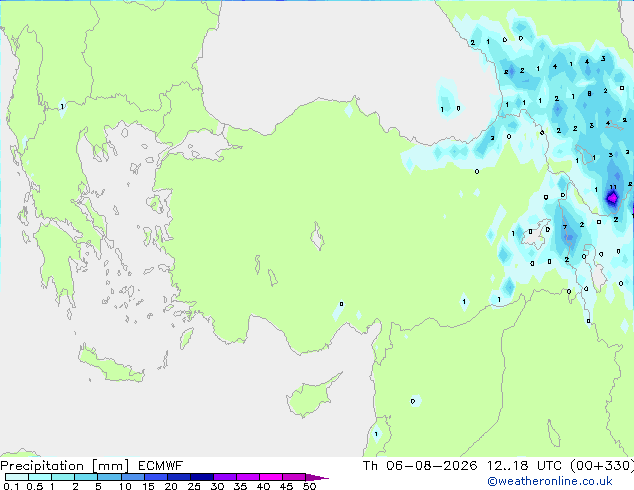Screen dimensions: 634x490
Task: Click the 25 to 30 mm dark blue swatch
Action: [202, 477]
